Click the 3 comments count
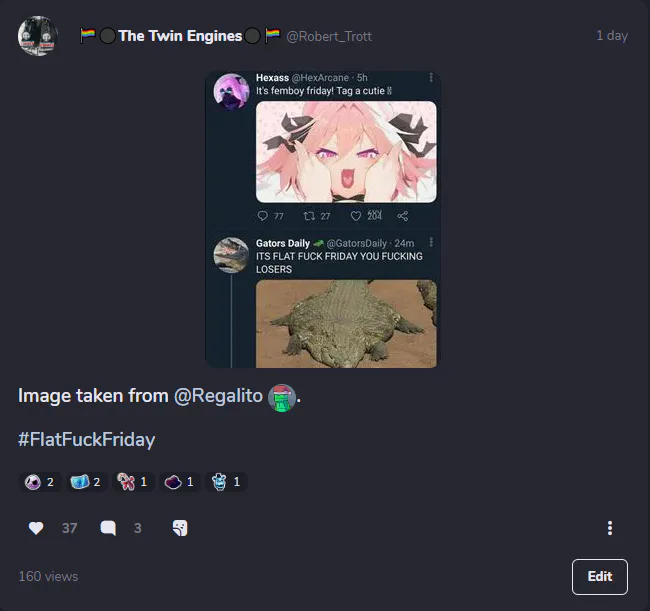 [x=138, y=528]
